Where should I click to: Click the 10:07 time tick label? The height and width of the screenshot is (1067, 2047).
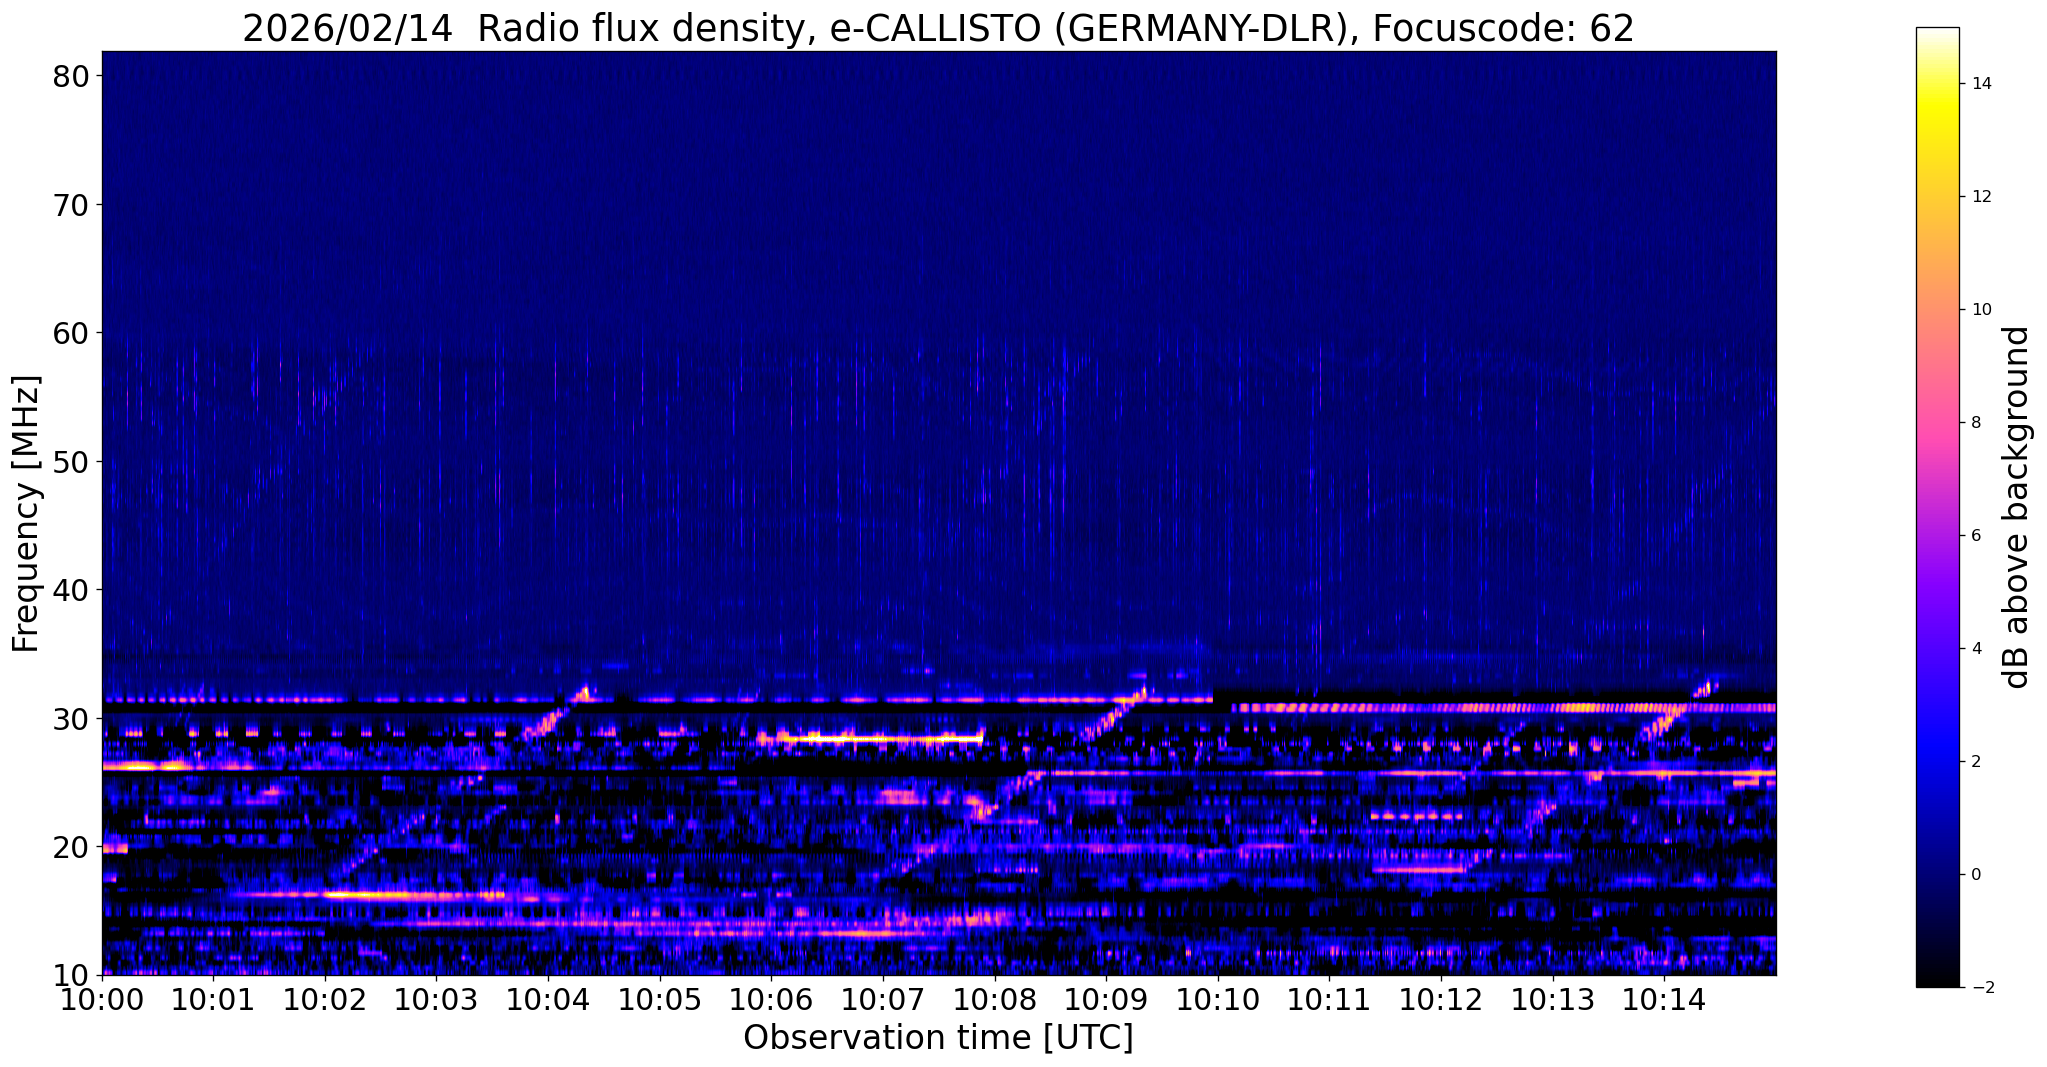click(x=883, y=1000)
